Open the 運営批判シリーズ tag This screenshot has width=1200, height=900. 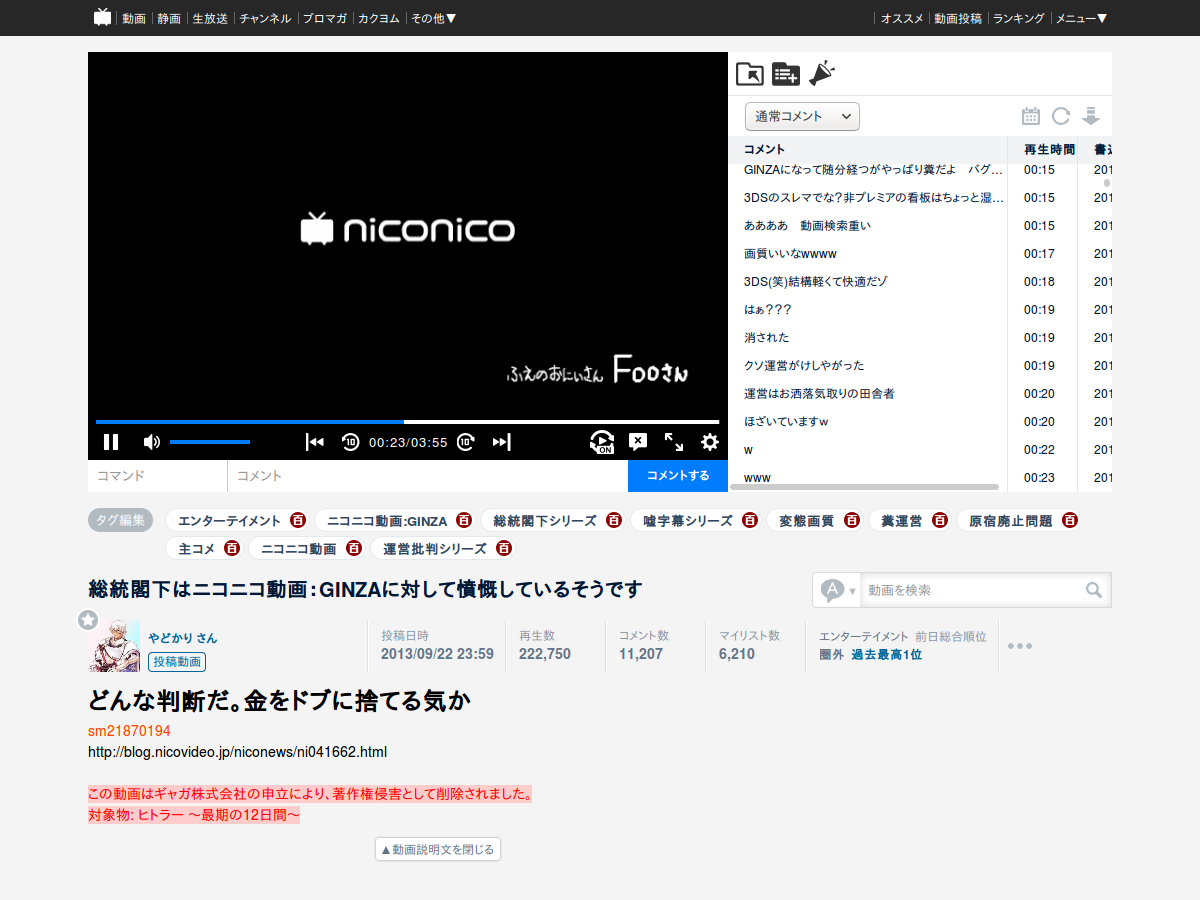point(435,549)
